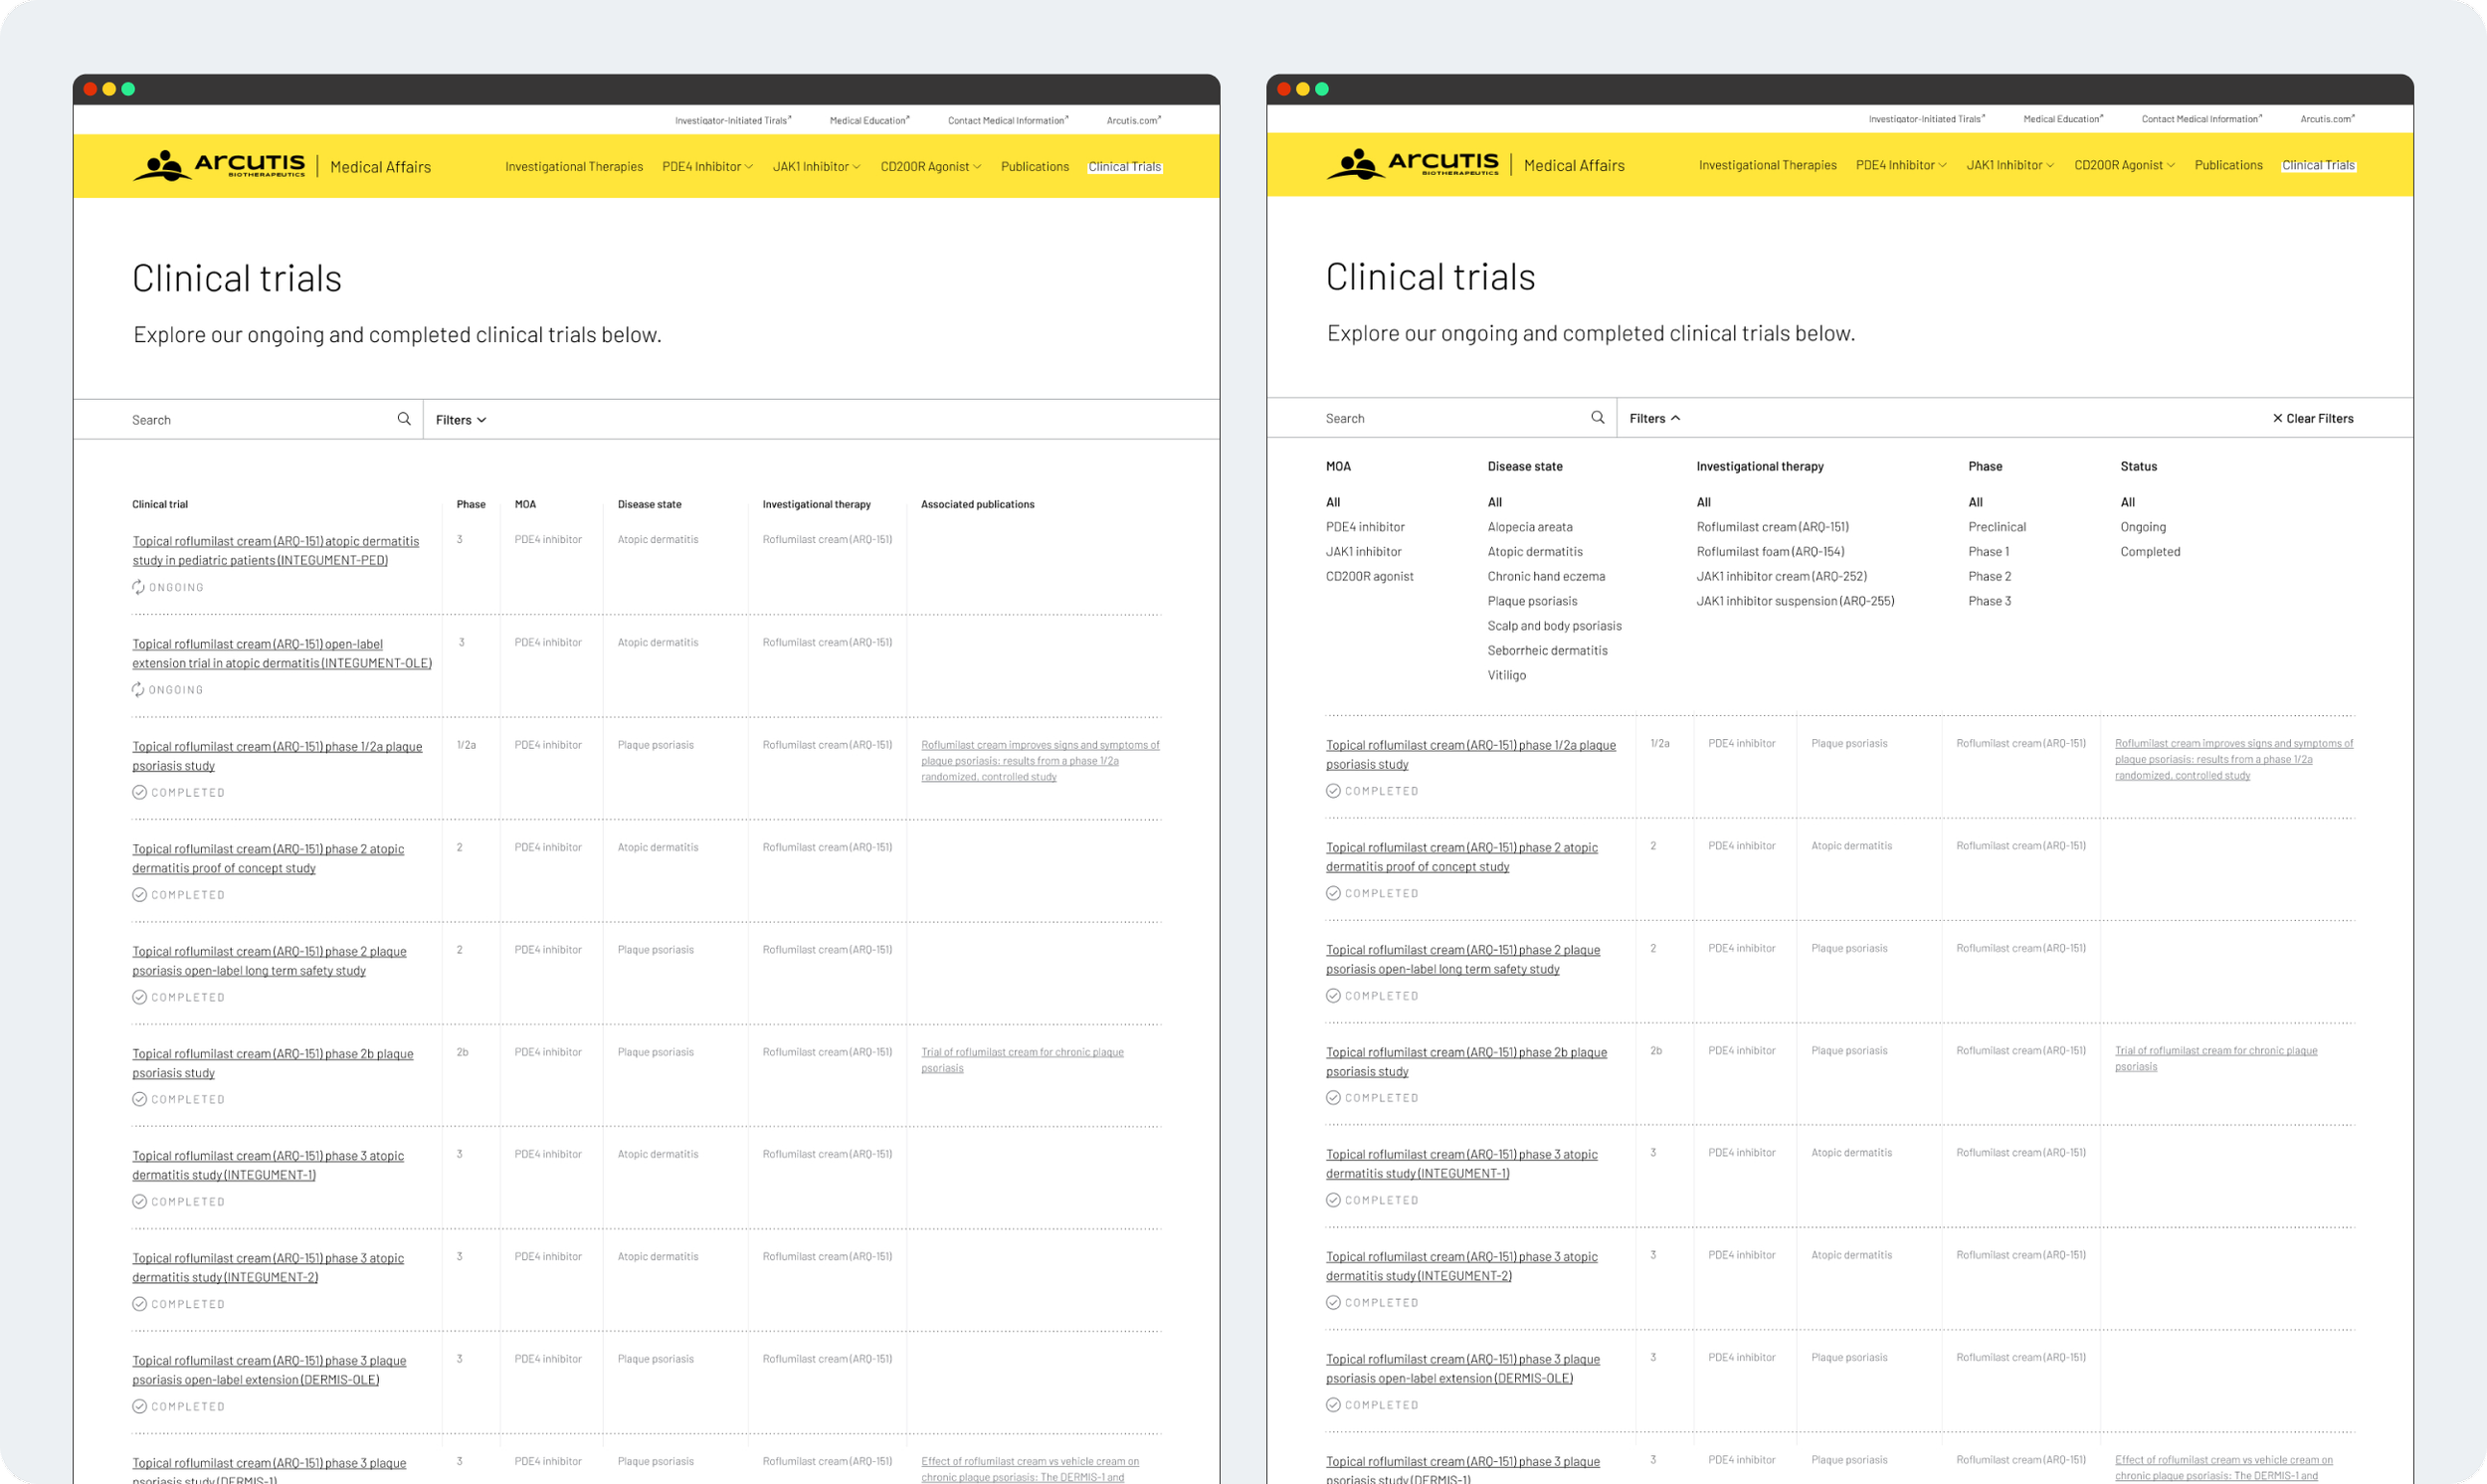2487x1484 pixels.
Task: Open the Publications nav item in left window
Action: (x=1034, y=167)
